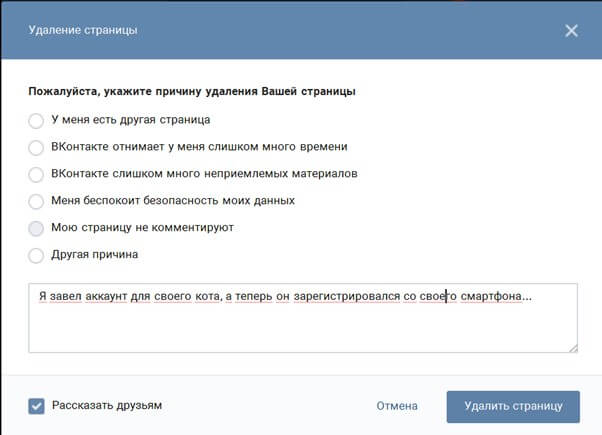The width and height of the screenshot is (602, 435).
Task: Close the Удаление страницы dialog with the X
Action: click(571, 31)
